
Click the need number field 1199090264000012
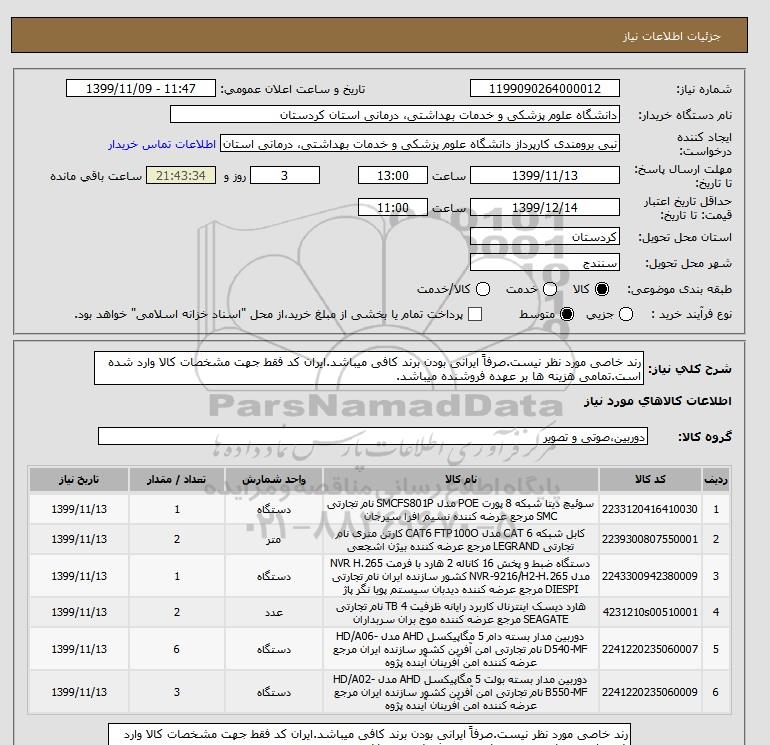(545, 88)
